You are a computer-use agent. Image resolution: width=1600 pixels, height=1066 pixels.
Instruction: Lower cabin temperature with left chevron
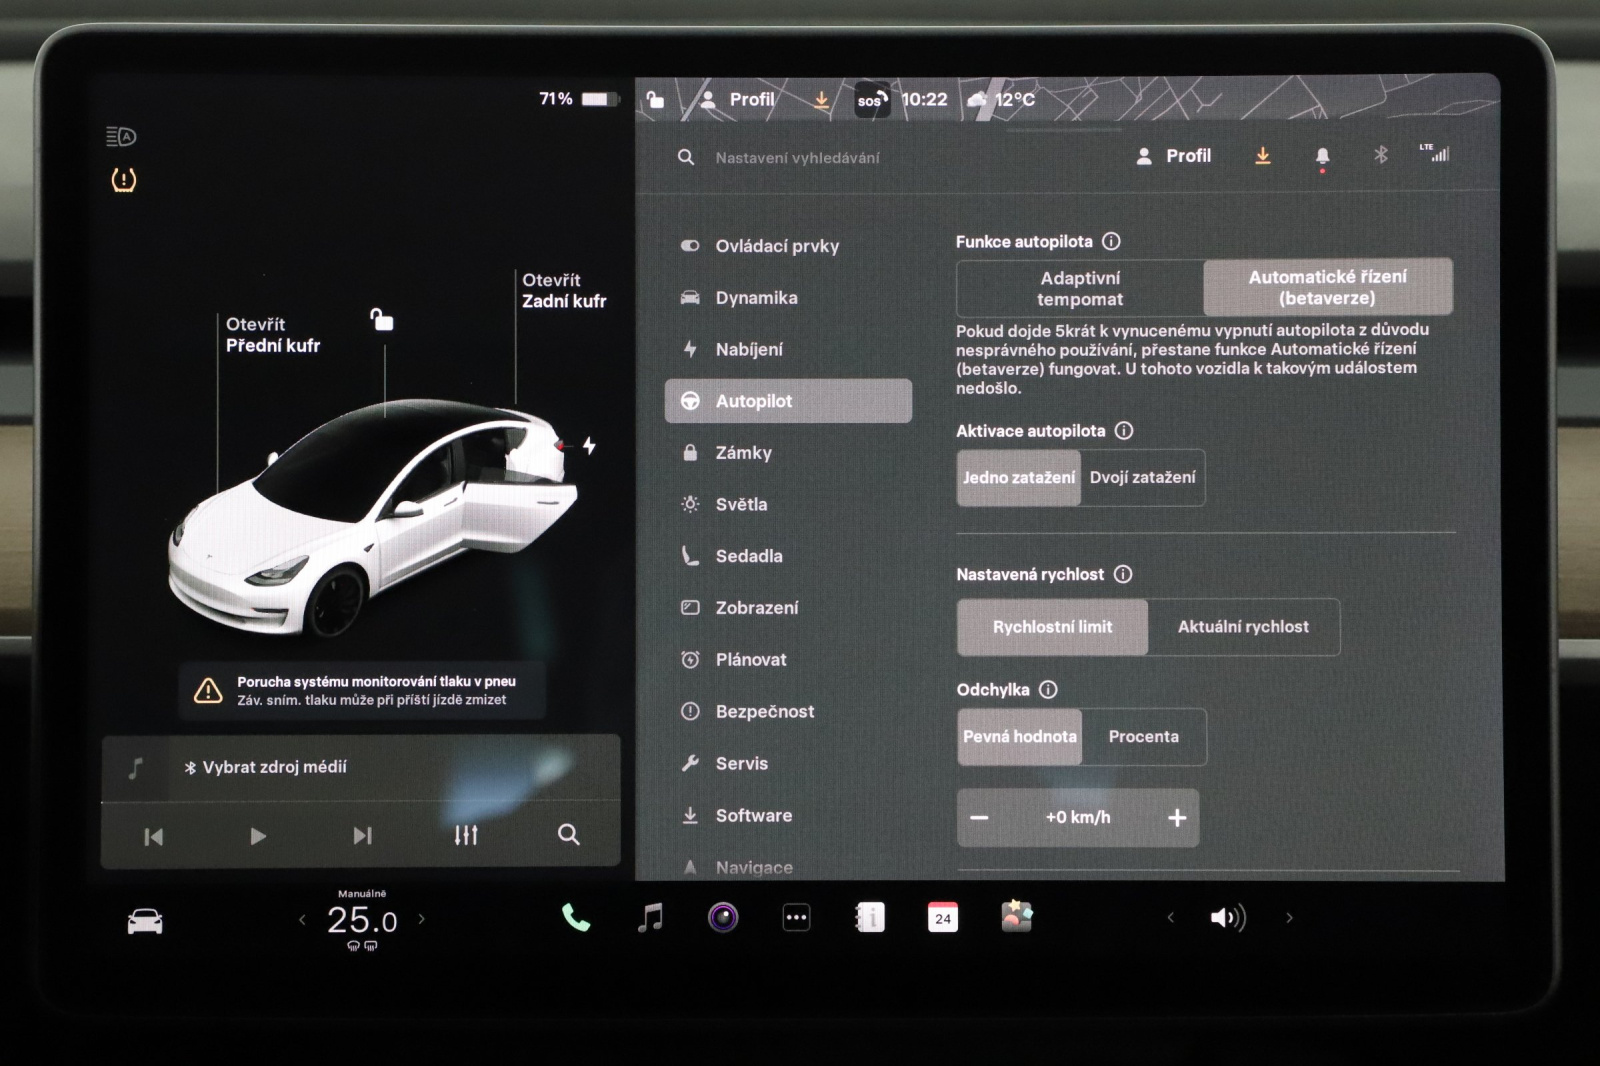302,919
